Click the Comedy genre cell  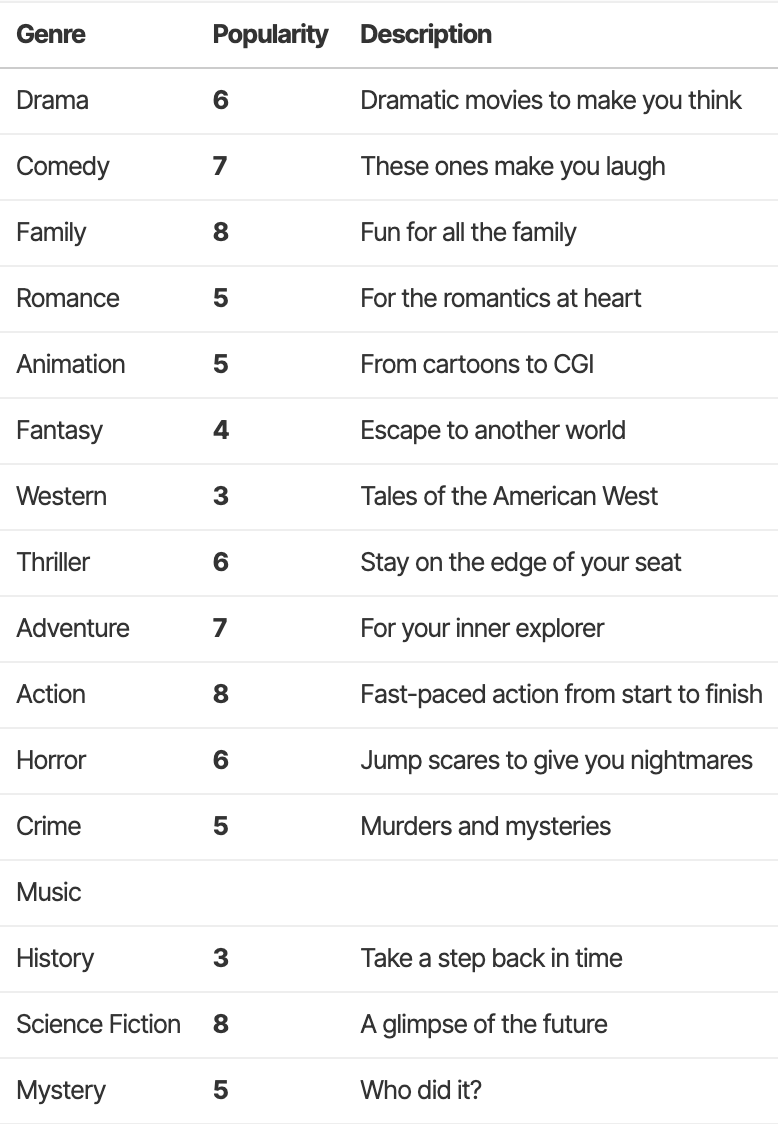(62, 166)
